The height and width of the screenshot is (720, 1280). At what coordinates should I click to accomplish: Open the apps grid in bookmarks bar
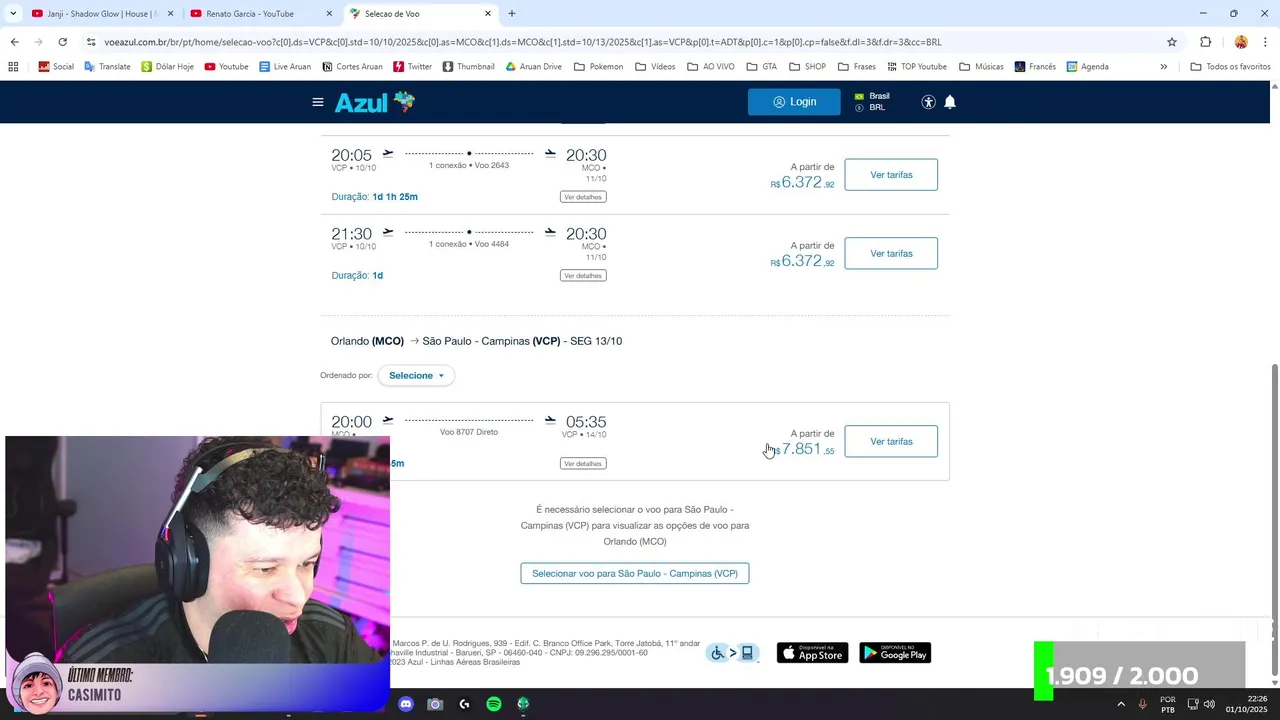(13, 67)
